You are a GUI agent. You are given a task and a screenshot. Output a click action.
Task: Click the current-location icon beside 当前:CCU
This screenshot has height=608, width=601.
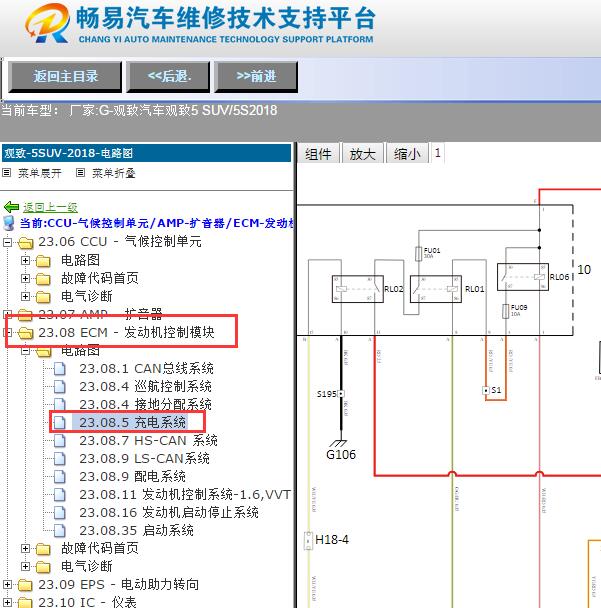9,224
